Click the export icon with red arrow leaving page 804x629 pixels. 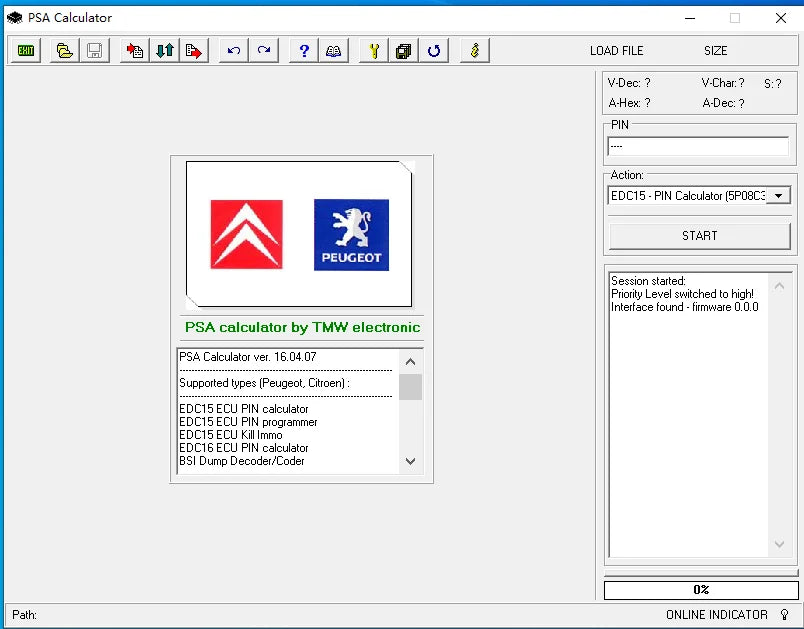pos(194,51)
